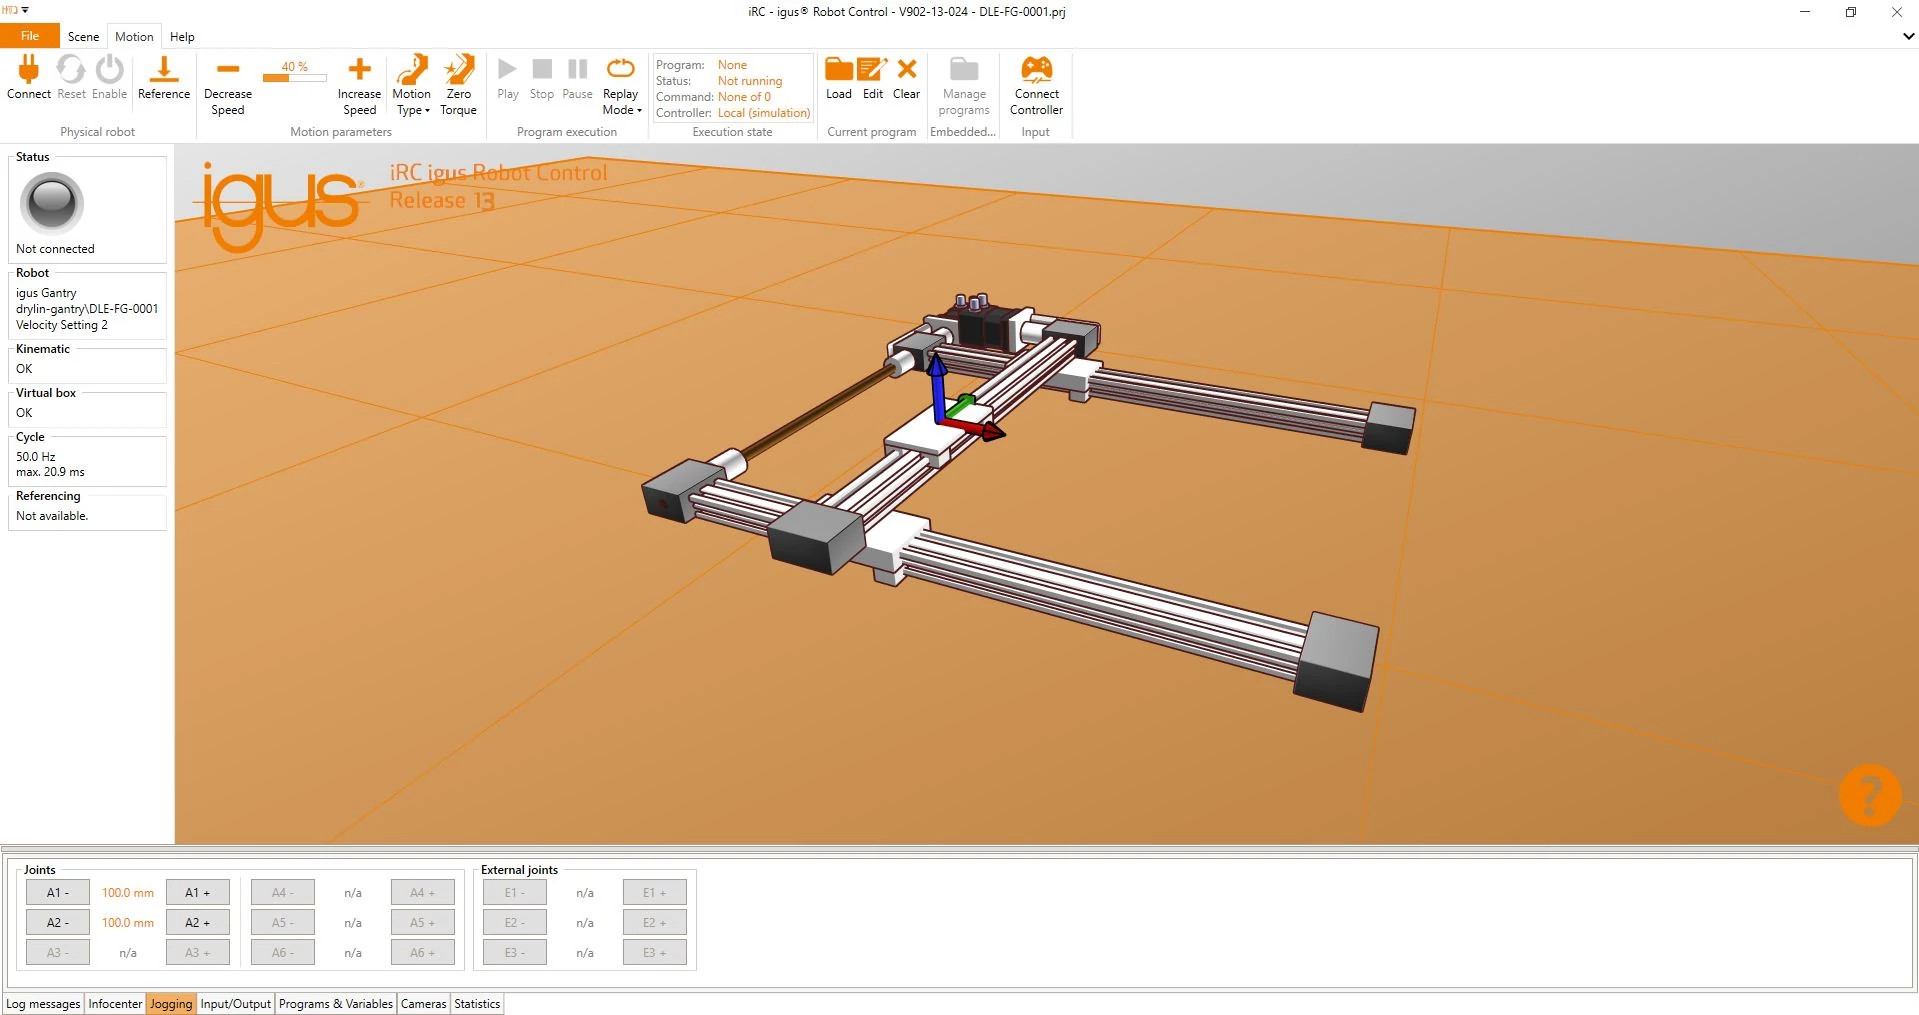
Task: Open the Statistics tab at the bottom
Action: pyautogui.click(x=476, y=1003)
